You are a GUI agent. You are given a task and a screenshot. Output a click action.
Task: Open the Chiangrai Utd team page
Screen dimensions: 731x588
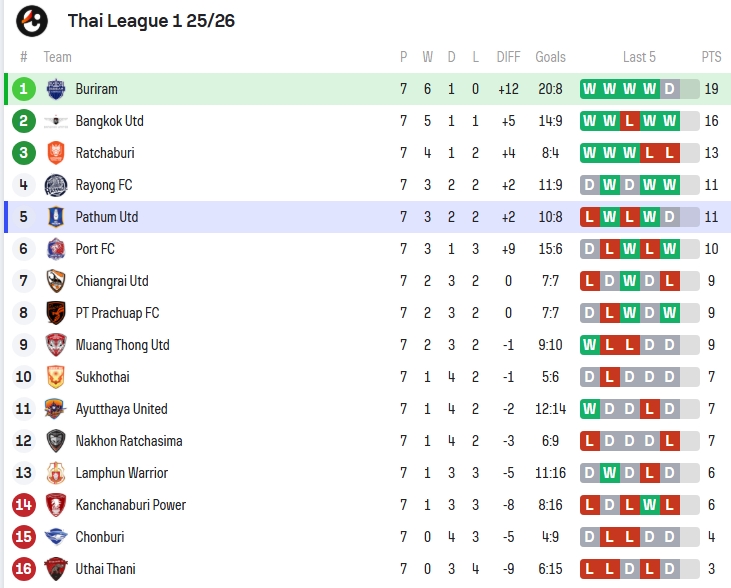(x=111, y=281)
